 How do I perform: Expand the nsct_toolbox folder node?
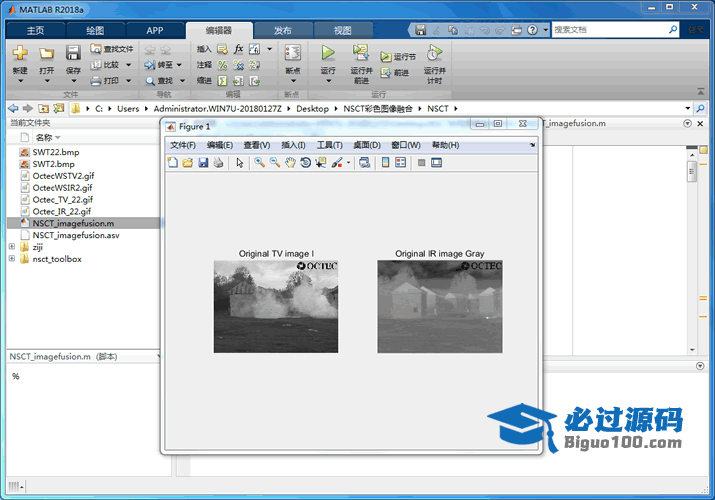[11, 259]
